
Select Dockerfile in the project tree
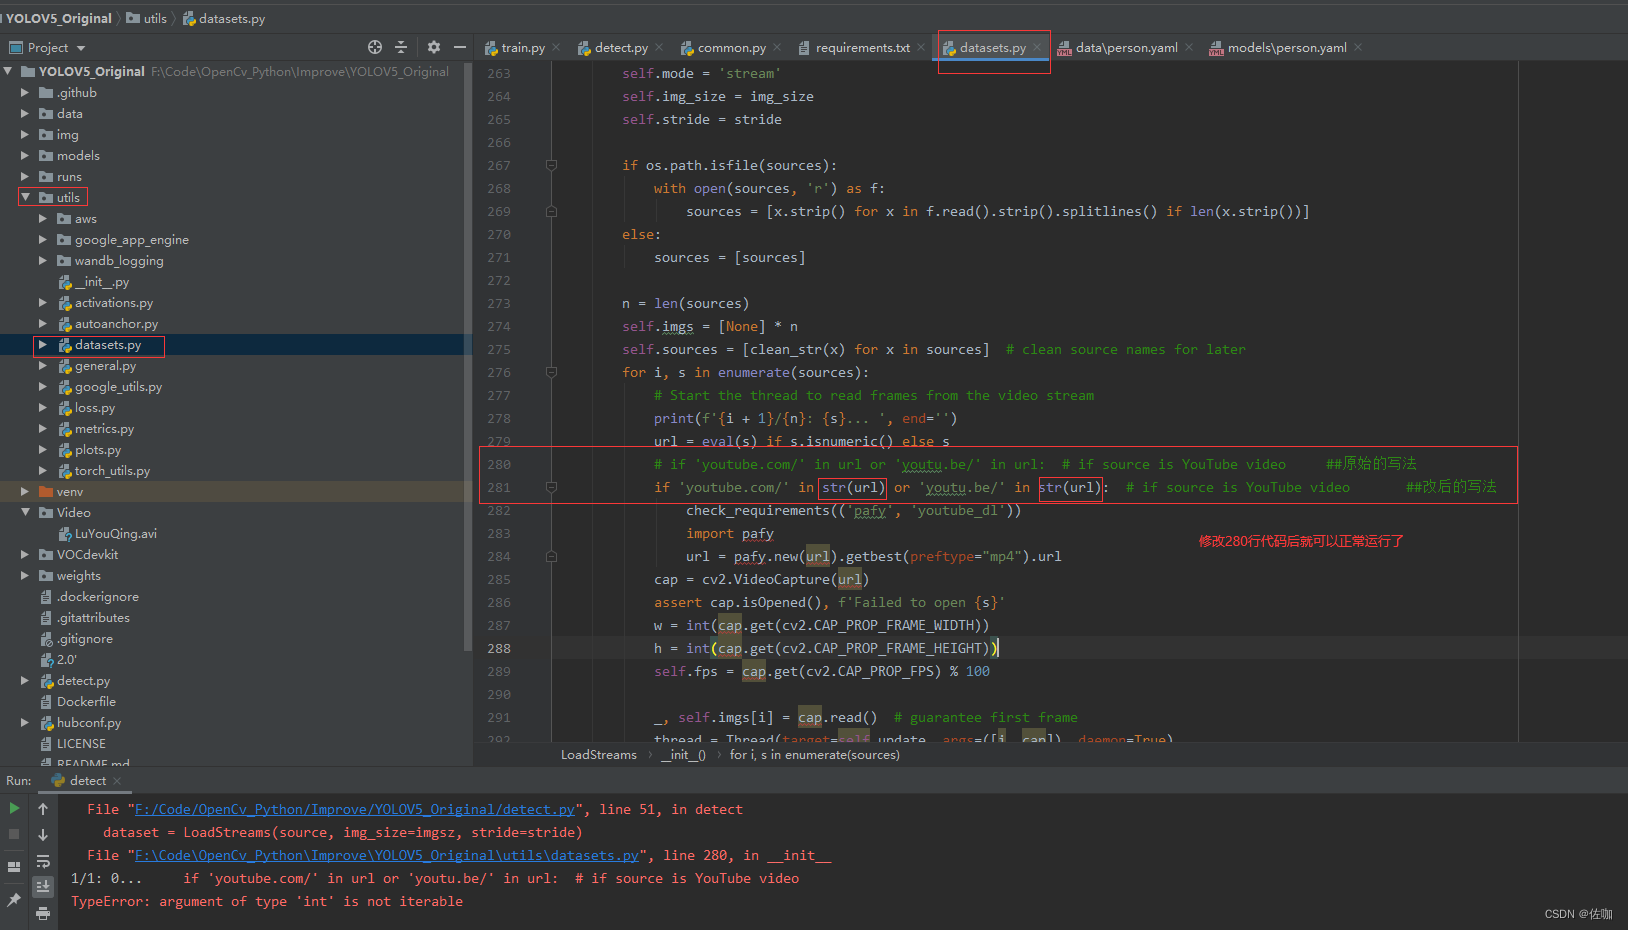pos(86,701)
